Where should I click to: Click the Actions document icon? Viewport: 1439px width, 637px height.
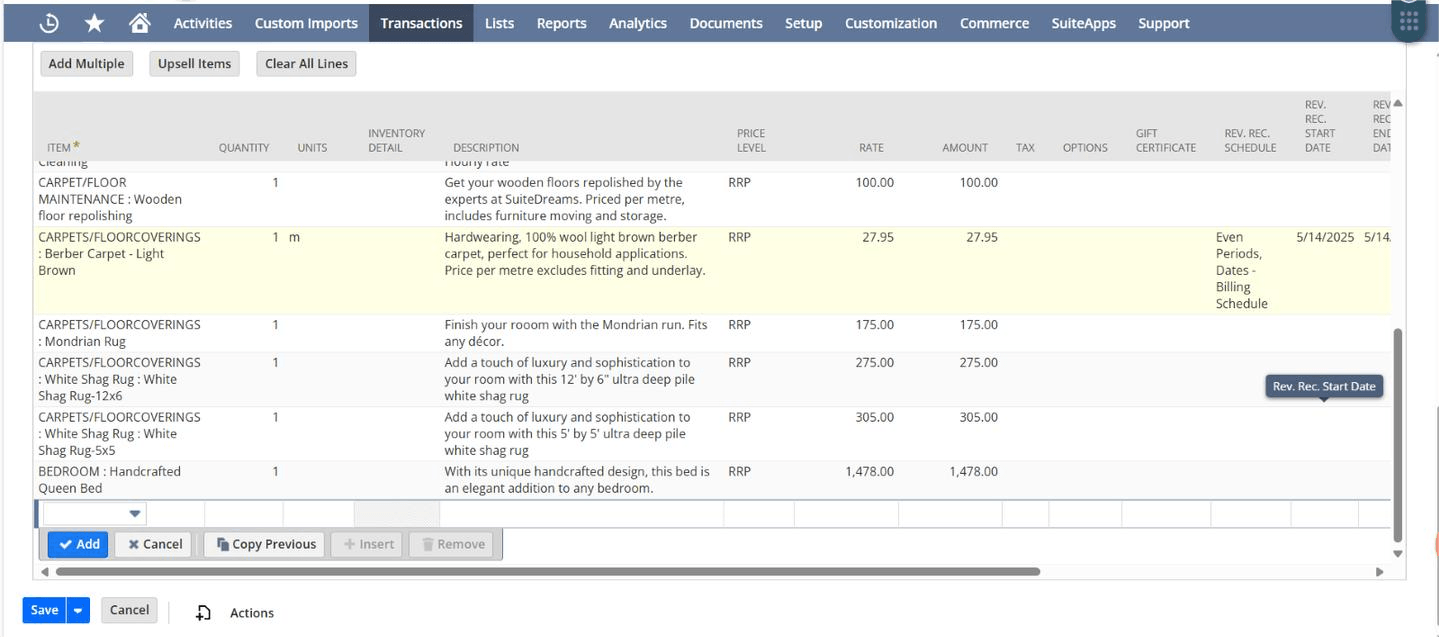point(203,613)
